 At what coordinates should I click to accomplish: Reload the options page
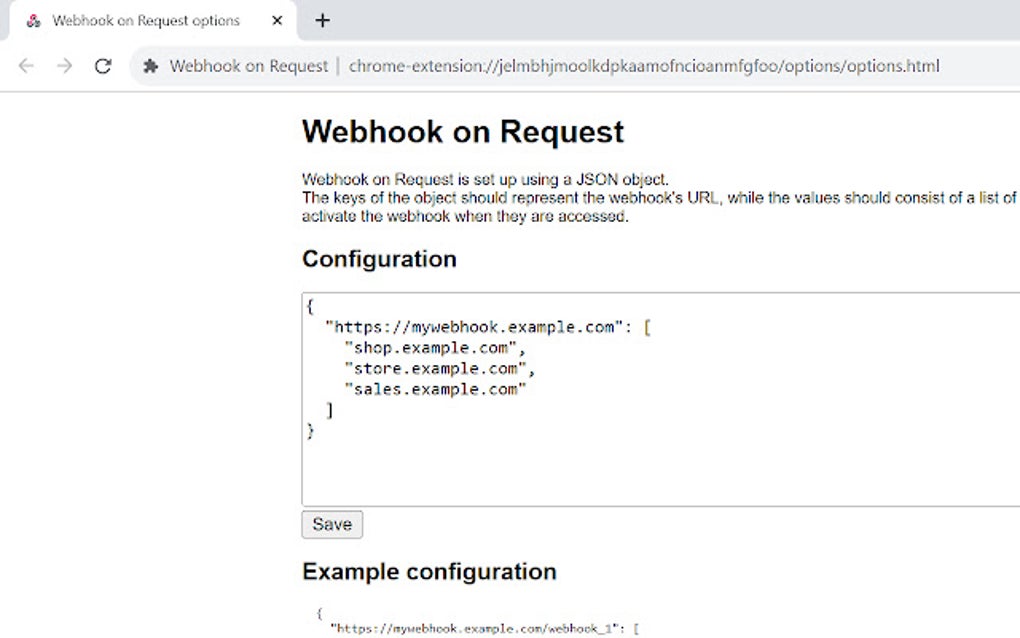pyautogui.click(x=103, y=66)
